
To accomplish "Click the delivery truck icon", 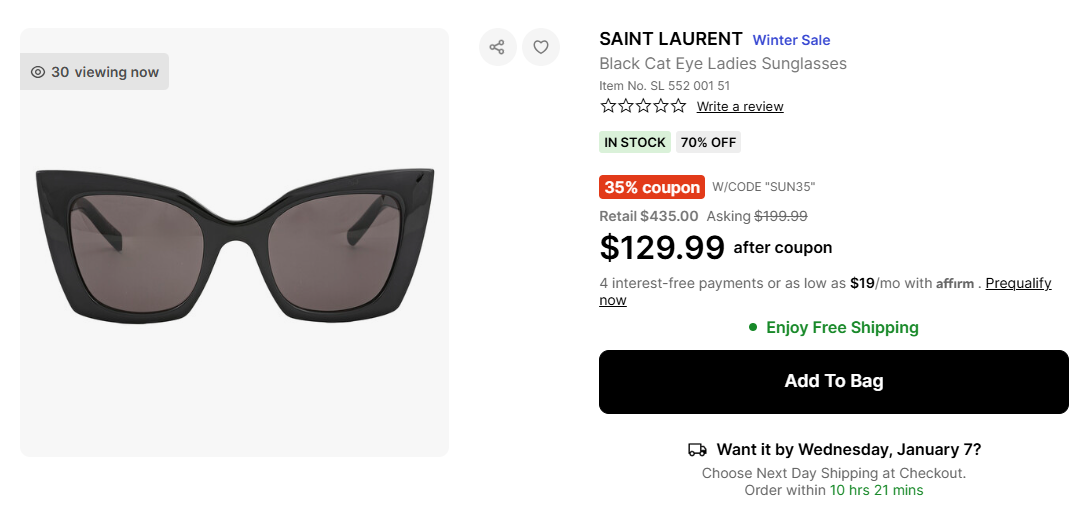I will (x=698, y=450).
